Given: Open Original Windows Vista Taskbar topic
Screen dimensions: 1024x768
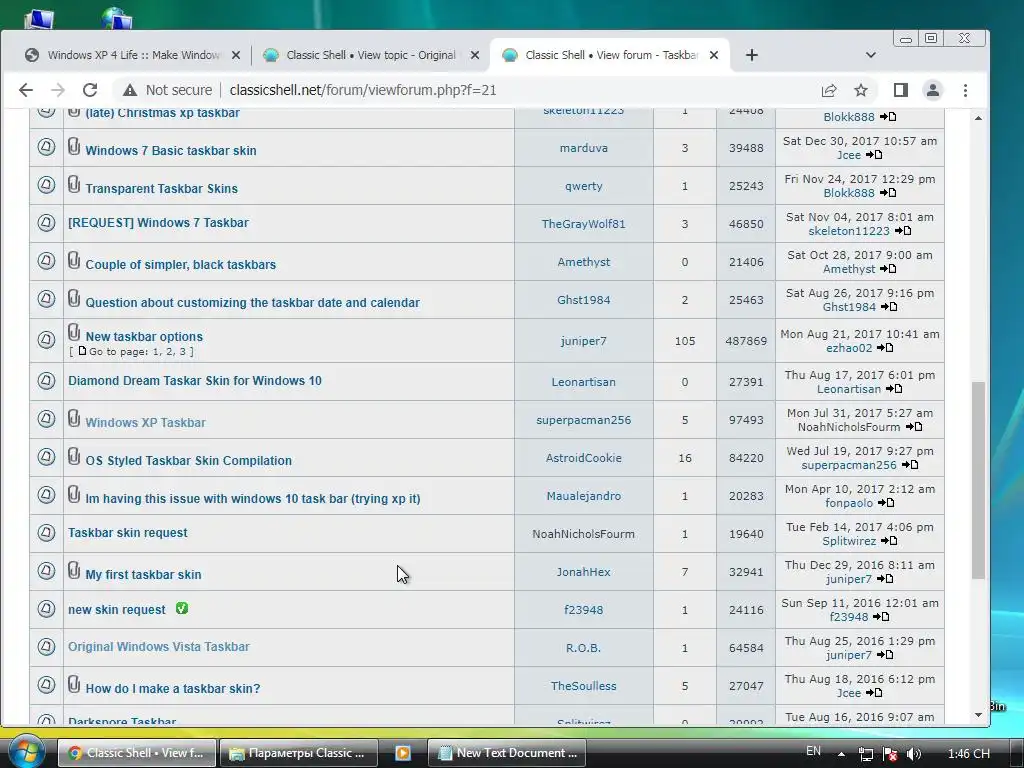Looking at the screenshot, I should click(159, 647).
